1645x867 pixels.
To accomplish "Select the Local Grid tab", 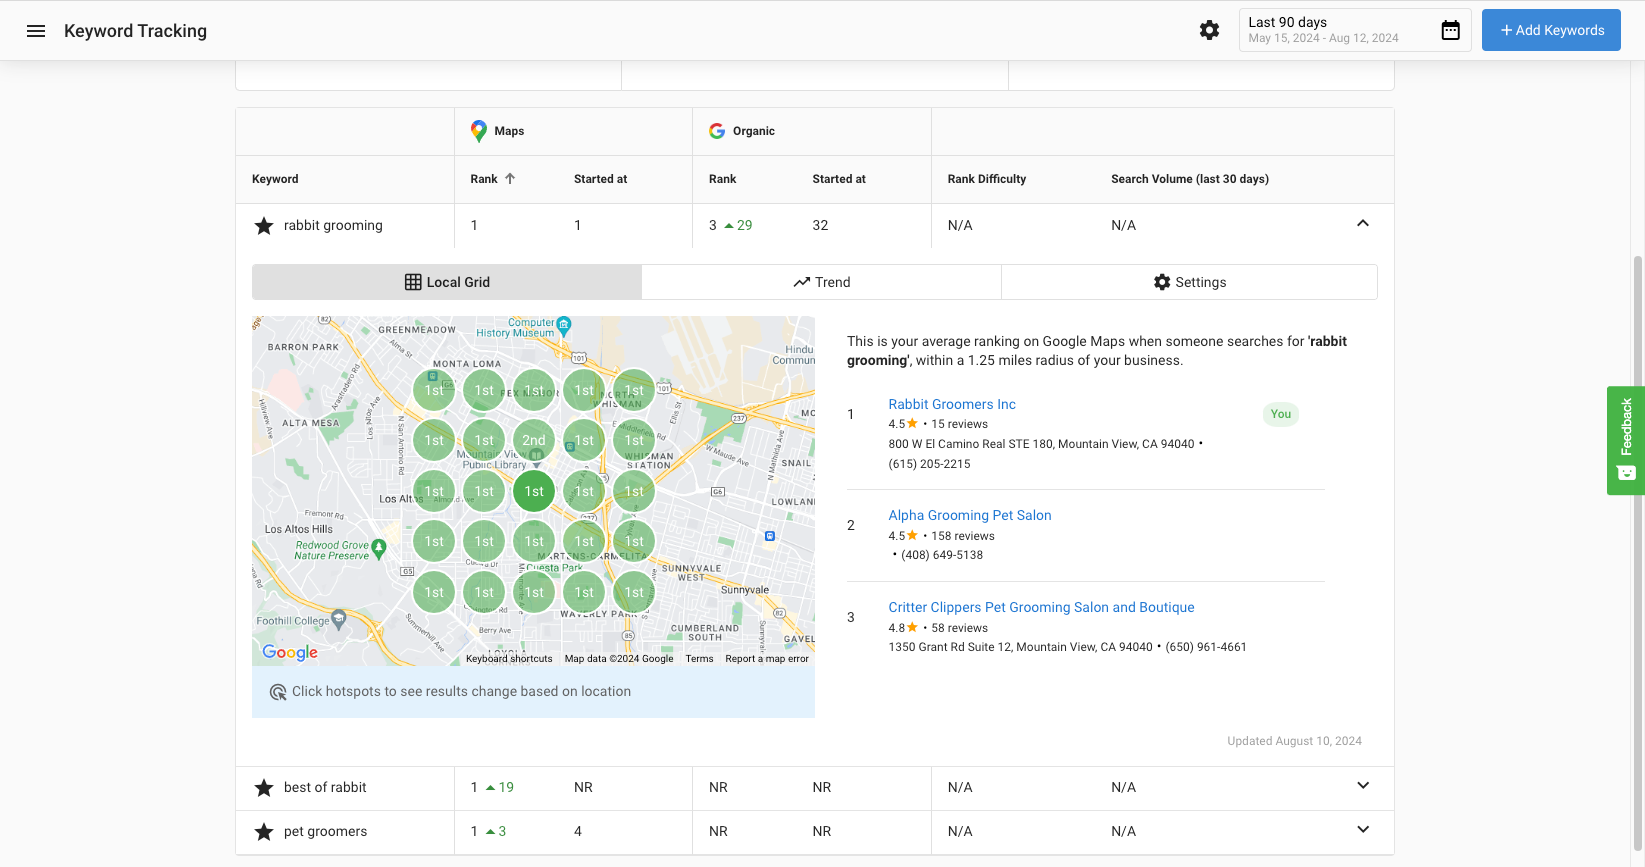I will point(447,282).
